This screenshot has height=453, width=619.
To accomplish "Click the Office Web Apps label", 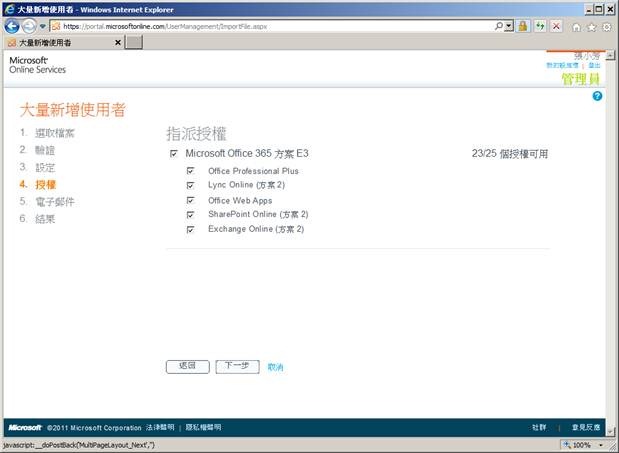I will point(240,200).
